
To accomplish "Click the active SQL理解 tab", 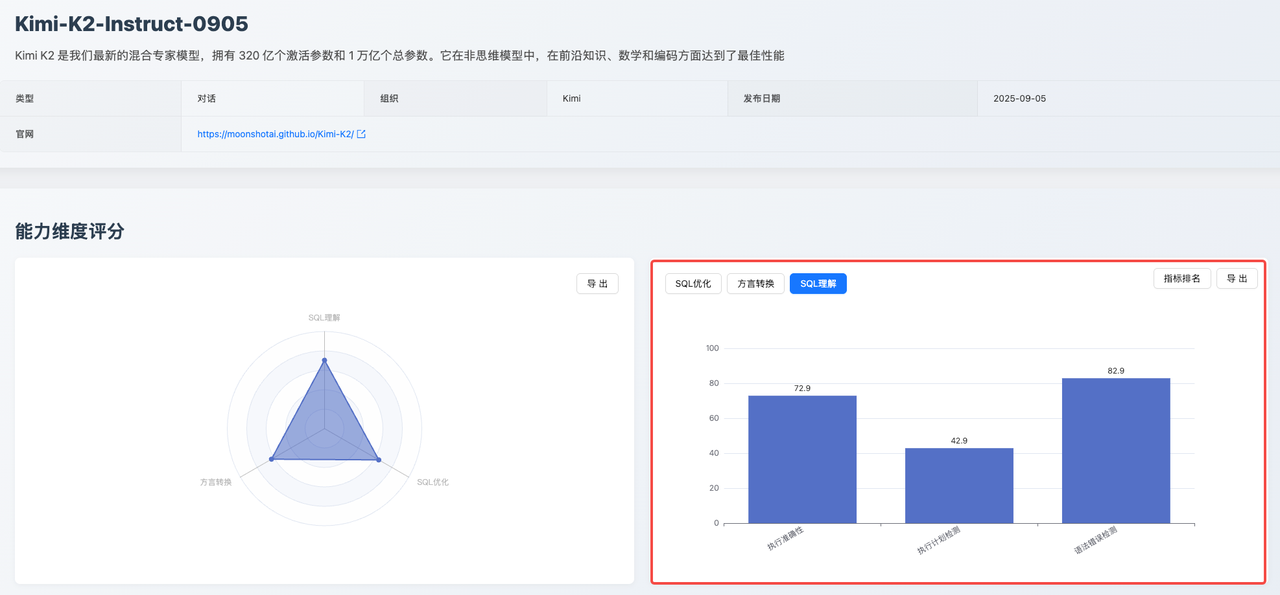I will pyautogui.click(x=818, y=284).
